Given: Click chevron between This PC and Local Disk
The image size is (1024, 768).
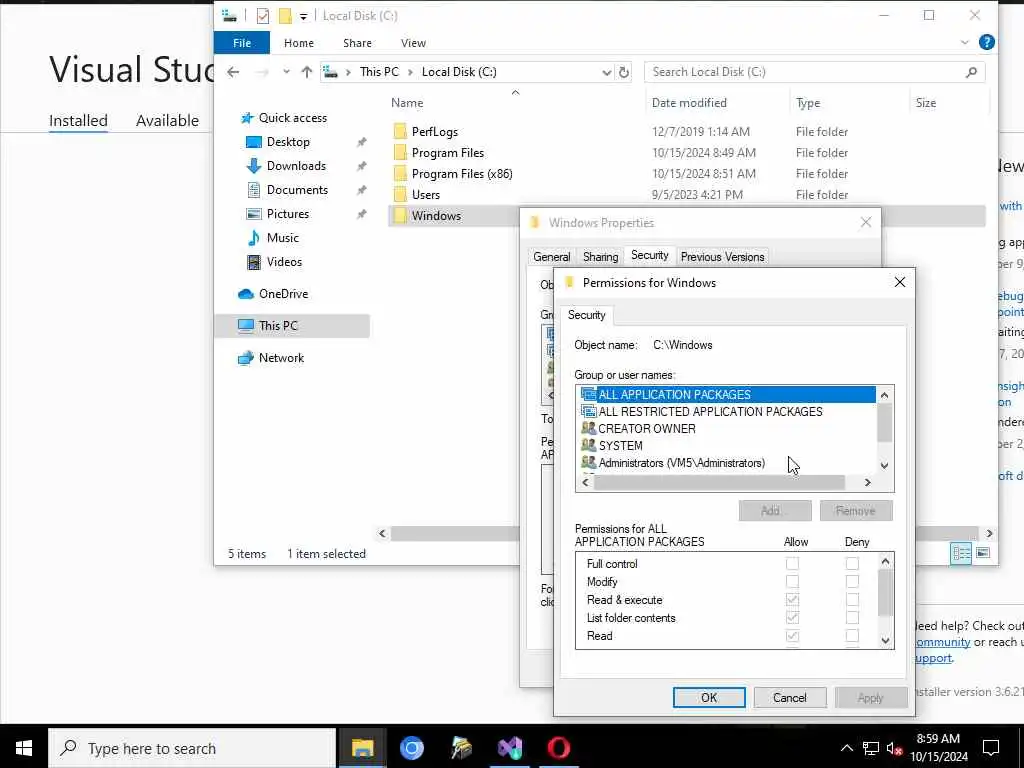Looking at the screenshot, I should [x=410, y=72].
